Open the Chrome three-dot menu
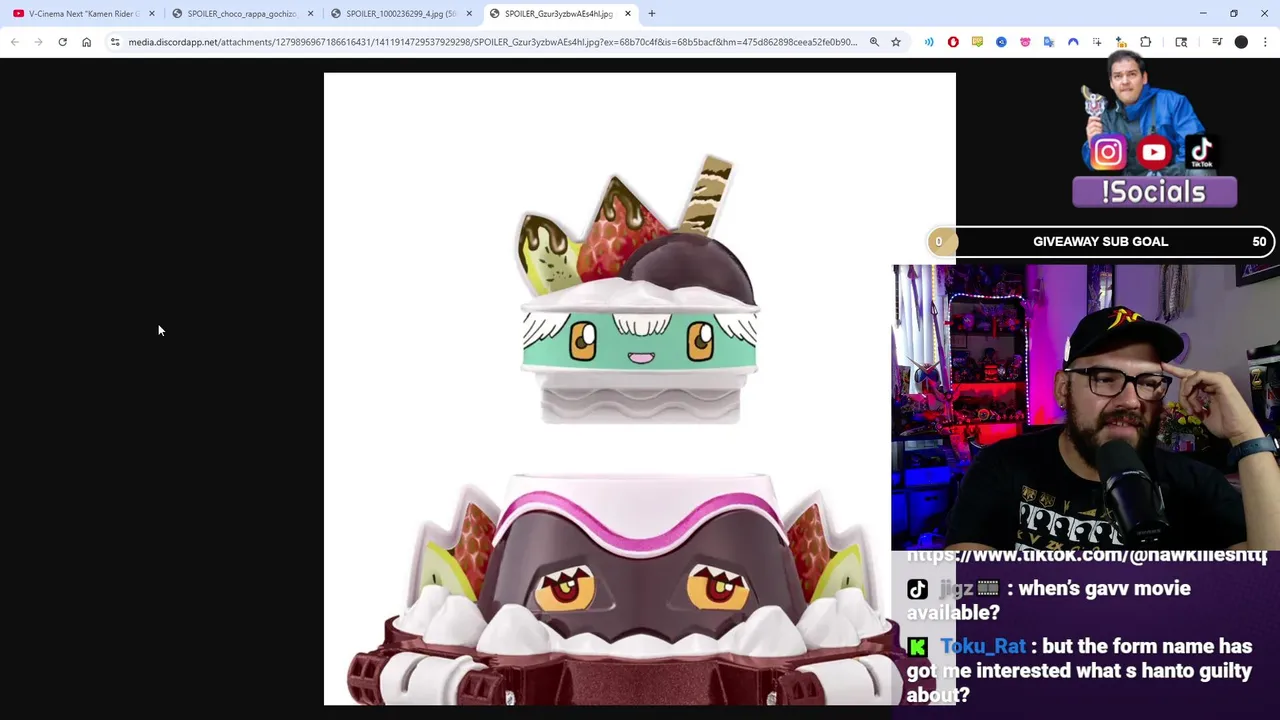This screenshot has width=1280, height=720. click(1265, 42)
